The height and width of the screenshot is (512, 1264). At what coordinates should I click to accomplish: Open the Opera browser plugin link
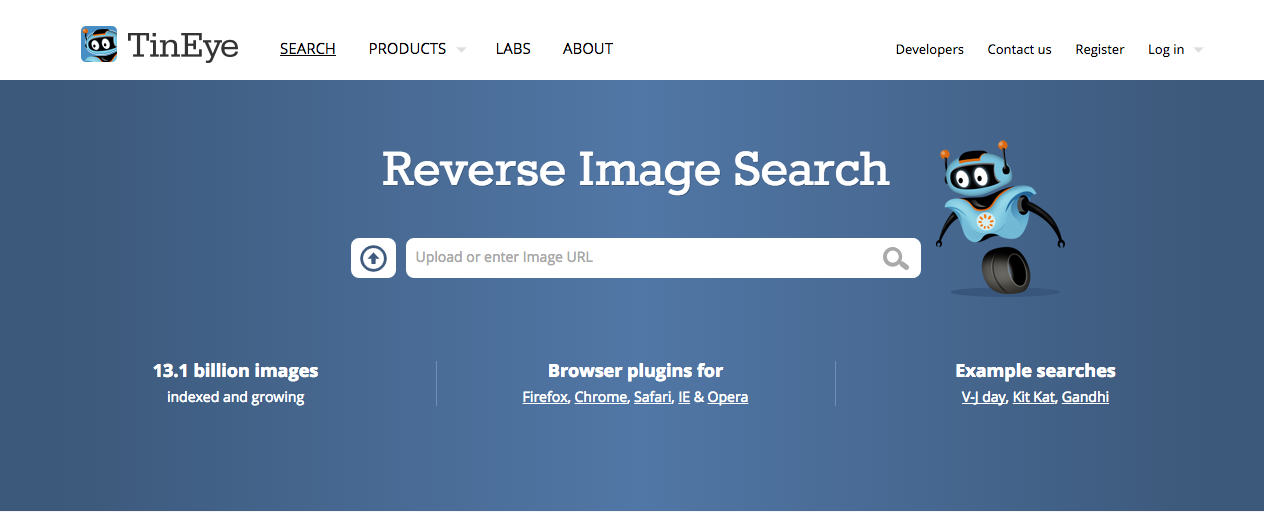point(728,397)
